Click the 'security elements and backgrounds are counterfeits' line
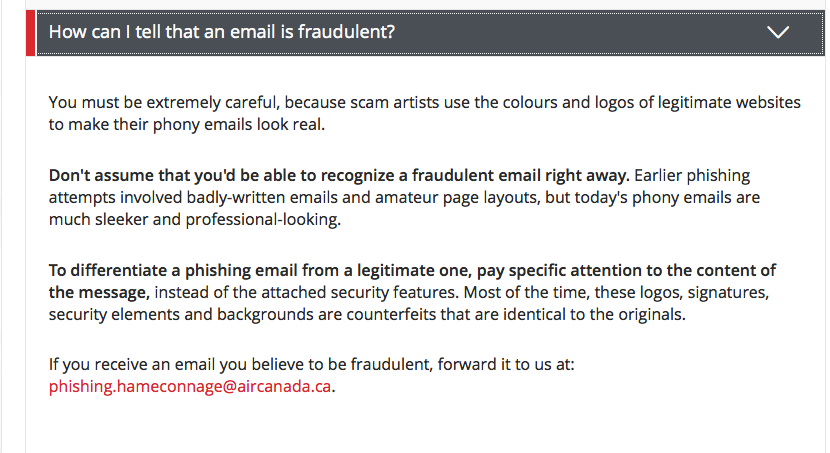Image resolution: width=830 pixels, height=453 pixels. pyautogui.click(x=367, y=314)
